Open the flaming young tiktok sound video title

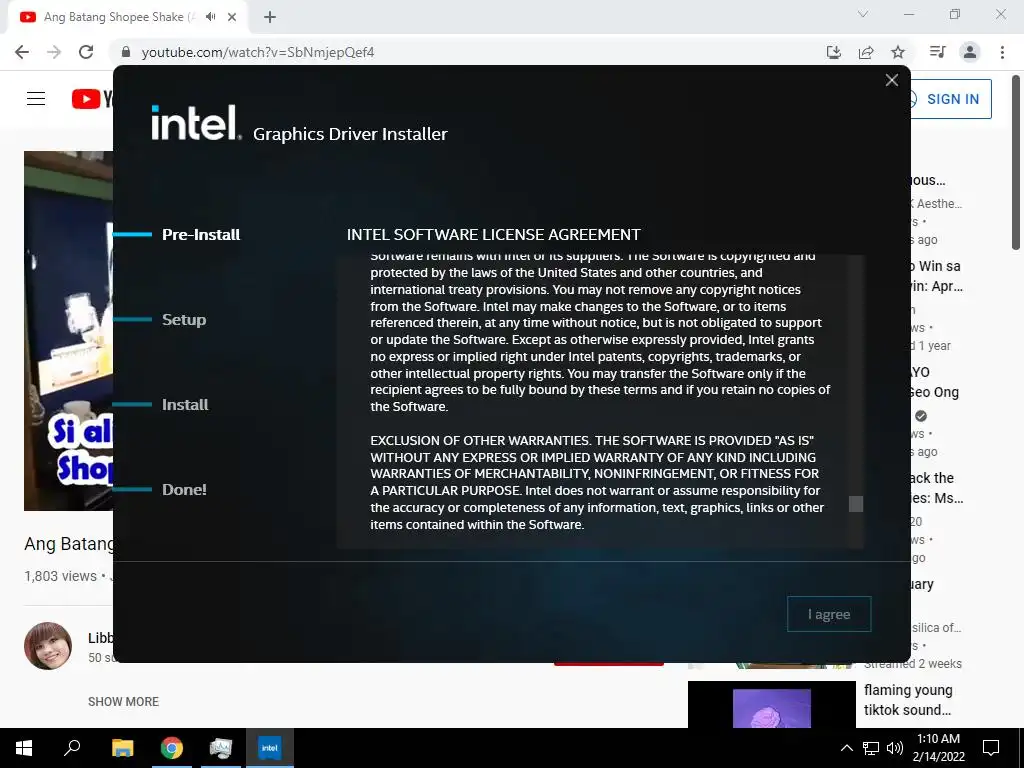click(x=908, y=699)
